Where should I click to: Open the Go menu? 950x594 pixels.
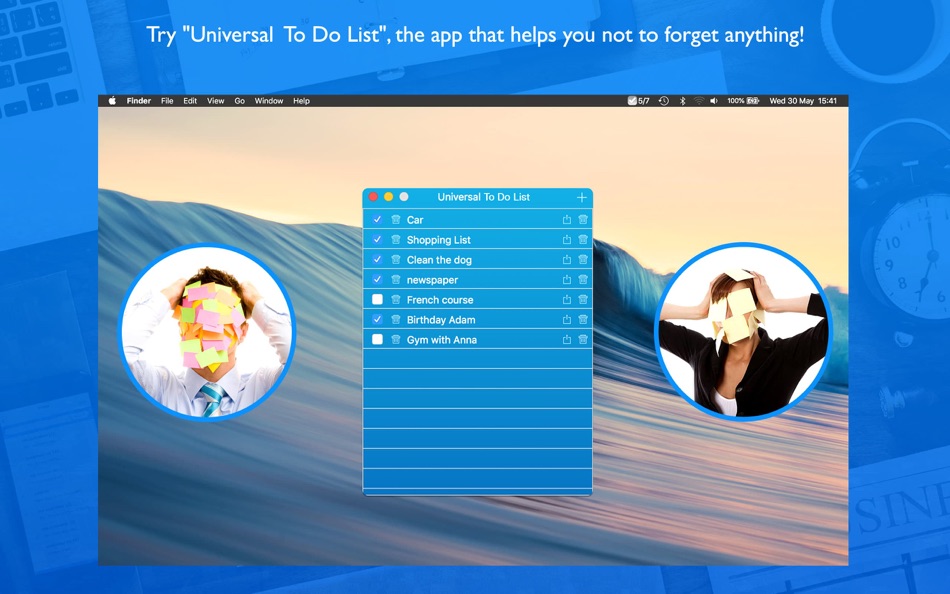(x=240, y=101)
